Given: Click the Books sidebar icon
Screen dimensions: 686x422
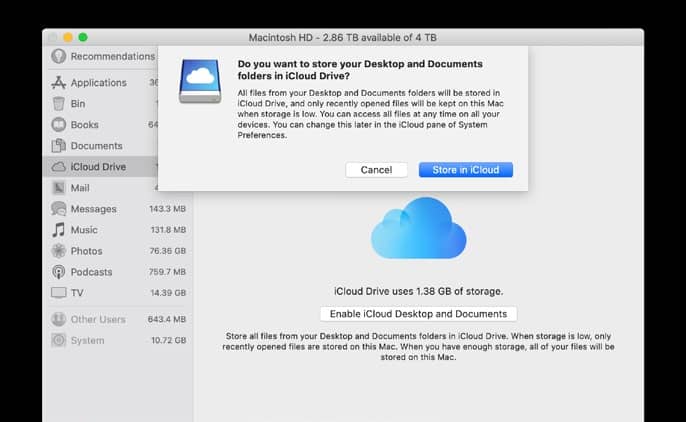Looking at the screenshot, I should [59, 125].
